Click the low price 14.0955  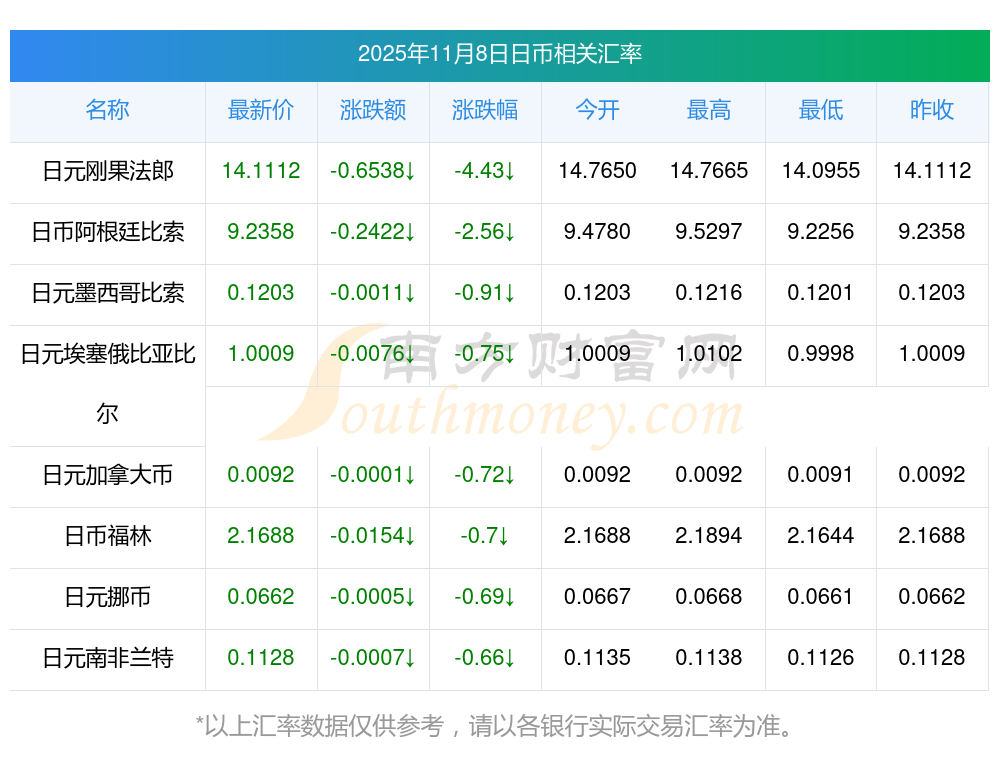pos(821,171)
